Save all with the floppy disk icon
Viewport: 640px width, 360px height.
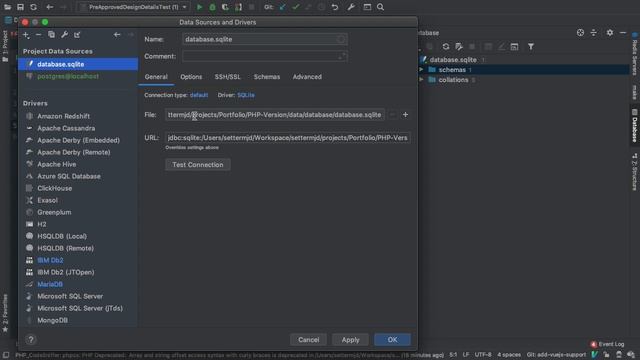(20, 7)
